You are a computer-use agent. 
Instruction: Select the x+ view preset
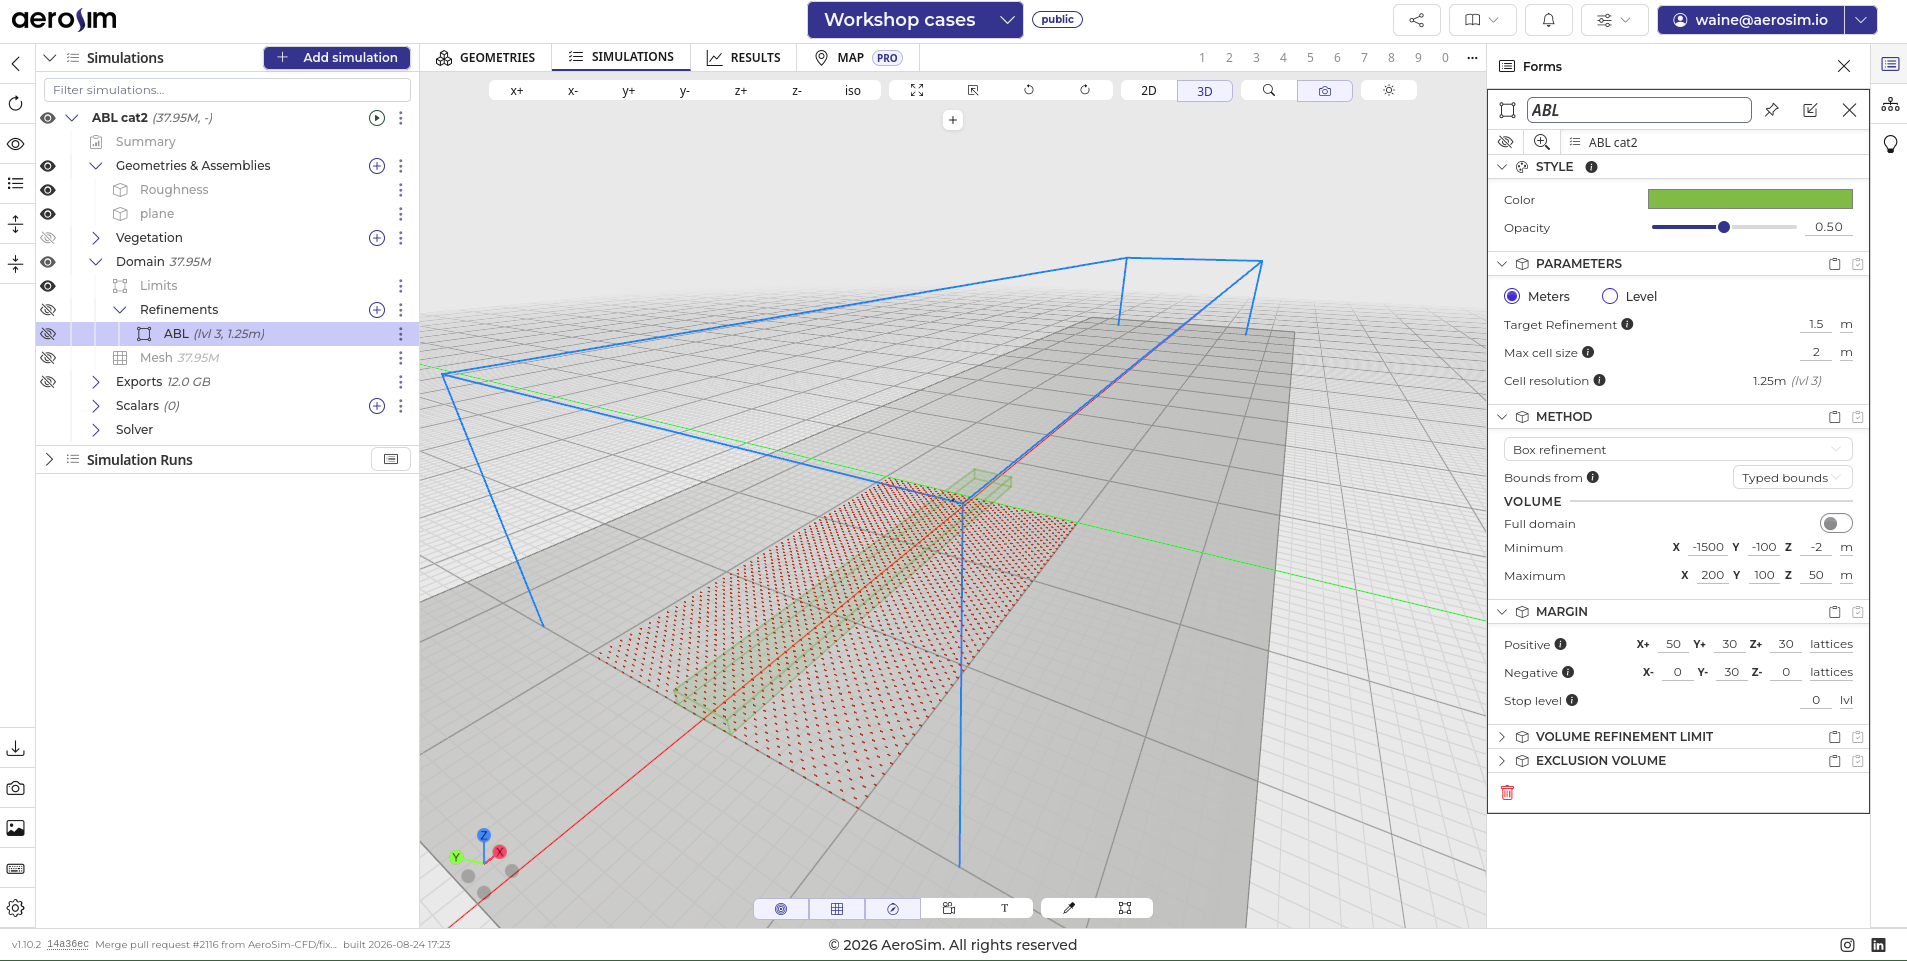click(x=517, y=90)
